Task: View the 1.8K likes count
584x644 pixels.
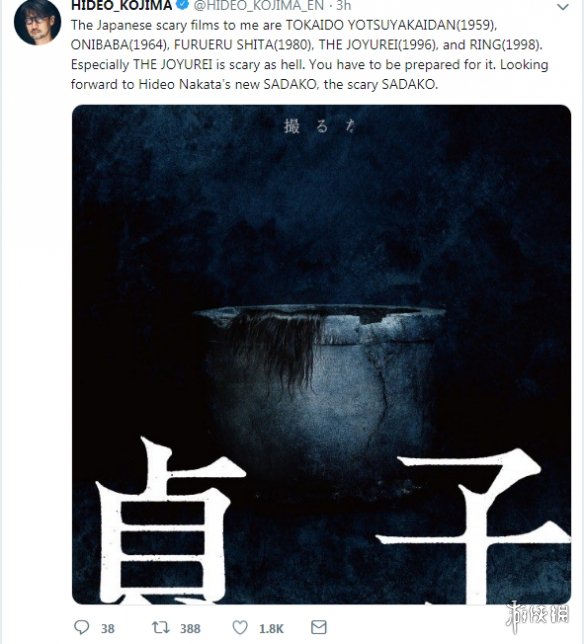Action: 271,628
